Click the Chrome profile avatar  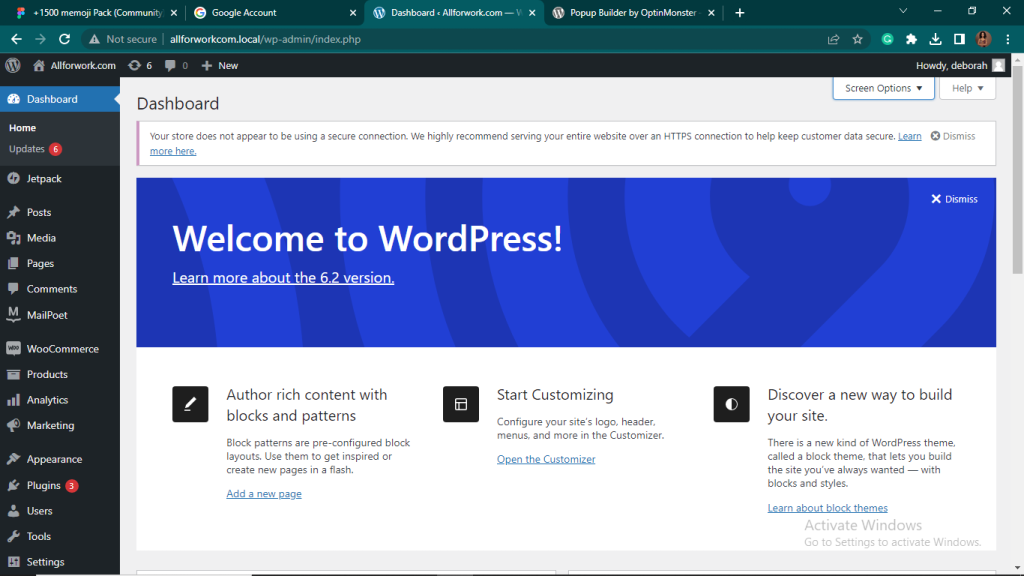pos(984,39)
